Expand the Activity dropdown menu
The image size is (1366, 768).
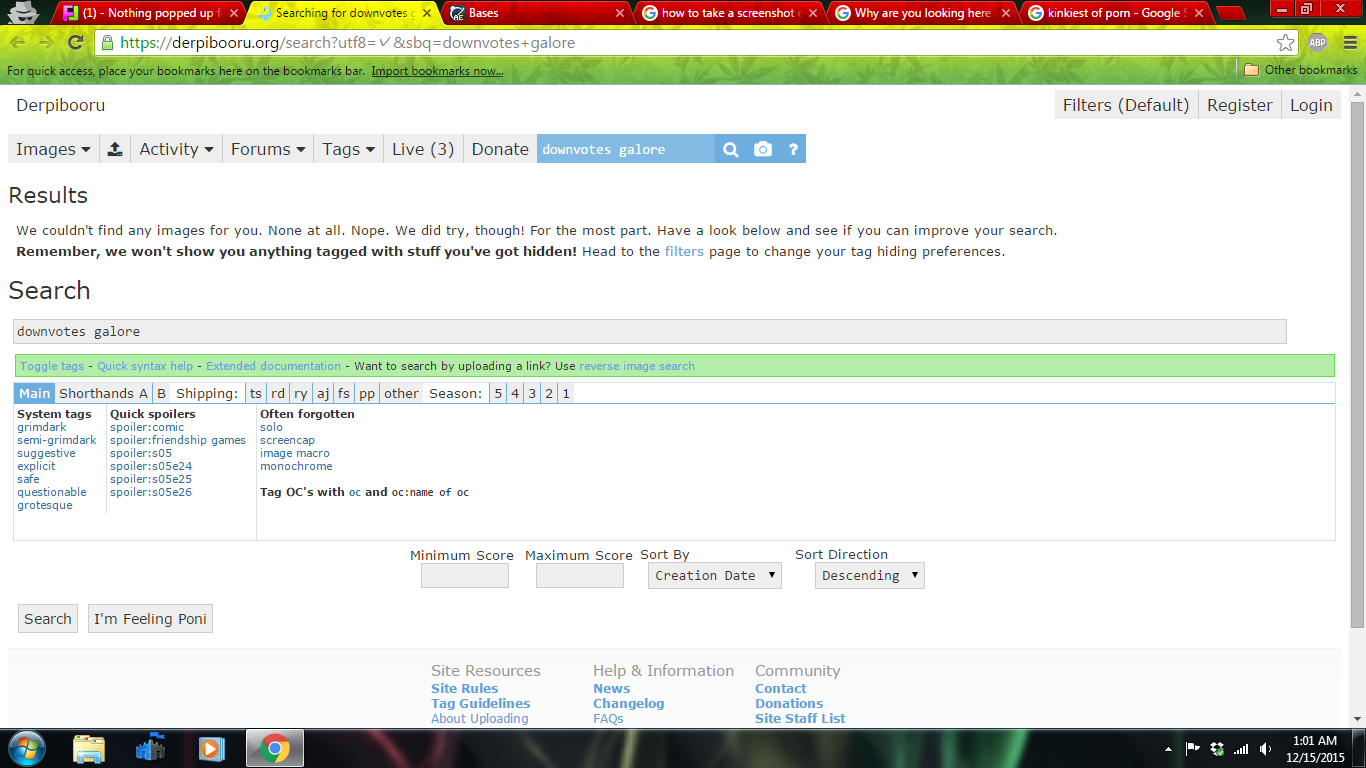coord(176,149)
